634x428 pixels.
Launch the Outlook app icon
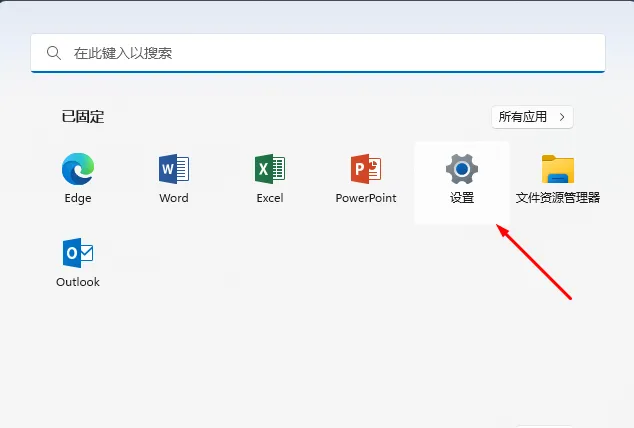tap(78, 253)
